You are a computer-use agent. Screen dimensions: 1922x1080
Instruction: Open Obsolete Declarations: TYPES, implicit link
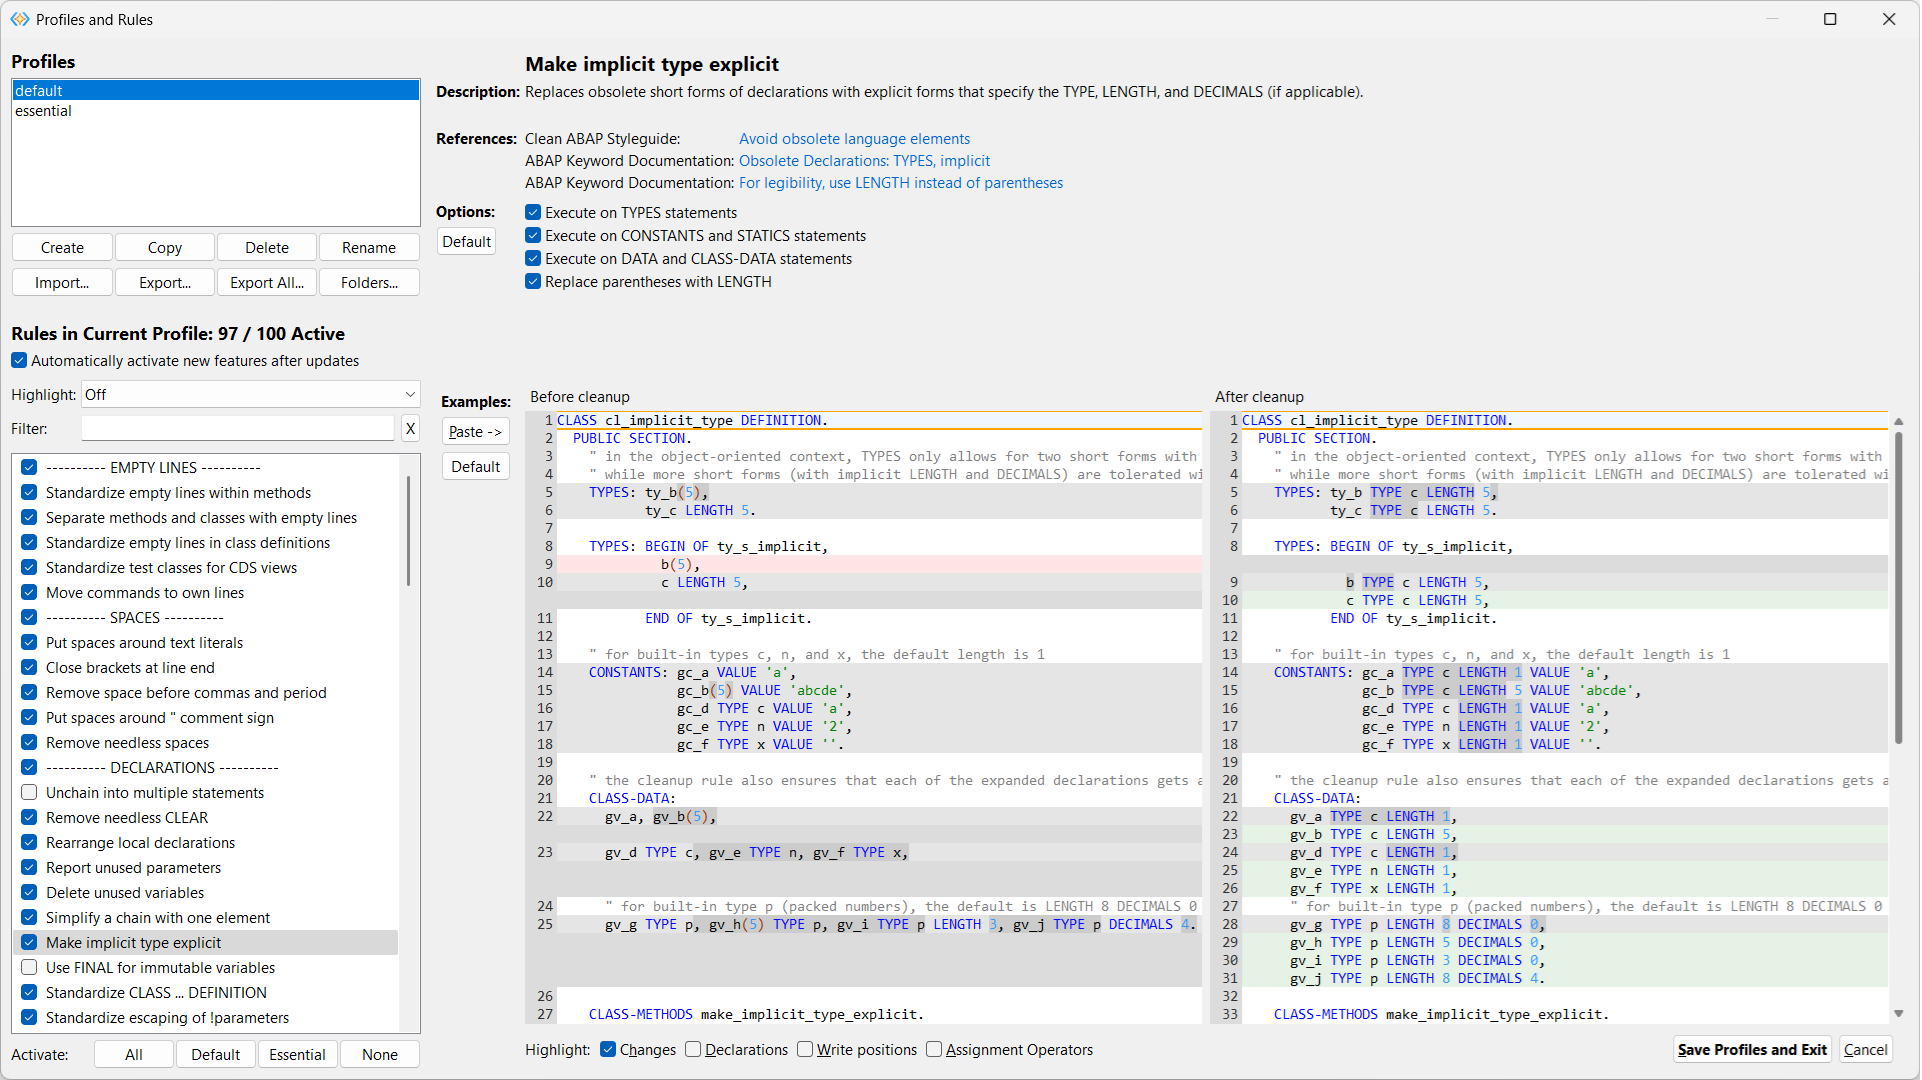click(x=864, y=161)
